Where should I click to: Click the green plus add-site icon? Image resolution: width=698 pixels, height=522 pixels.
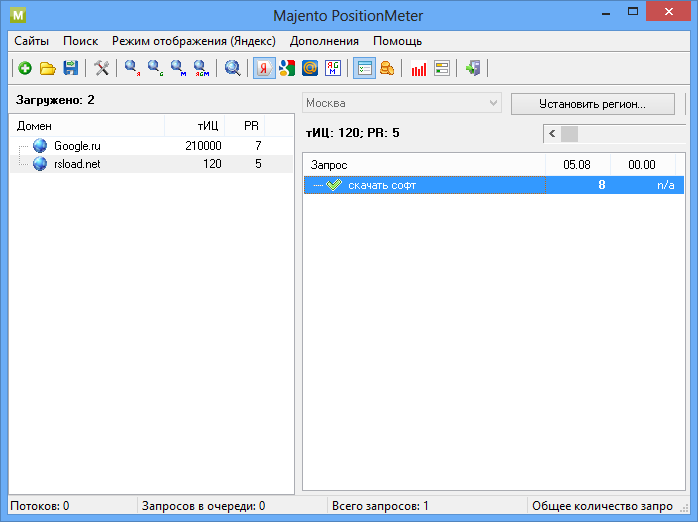point(25,68)
